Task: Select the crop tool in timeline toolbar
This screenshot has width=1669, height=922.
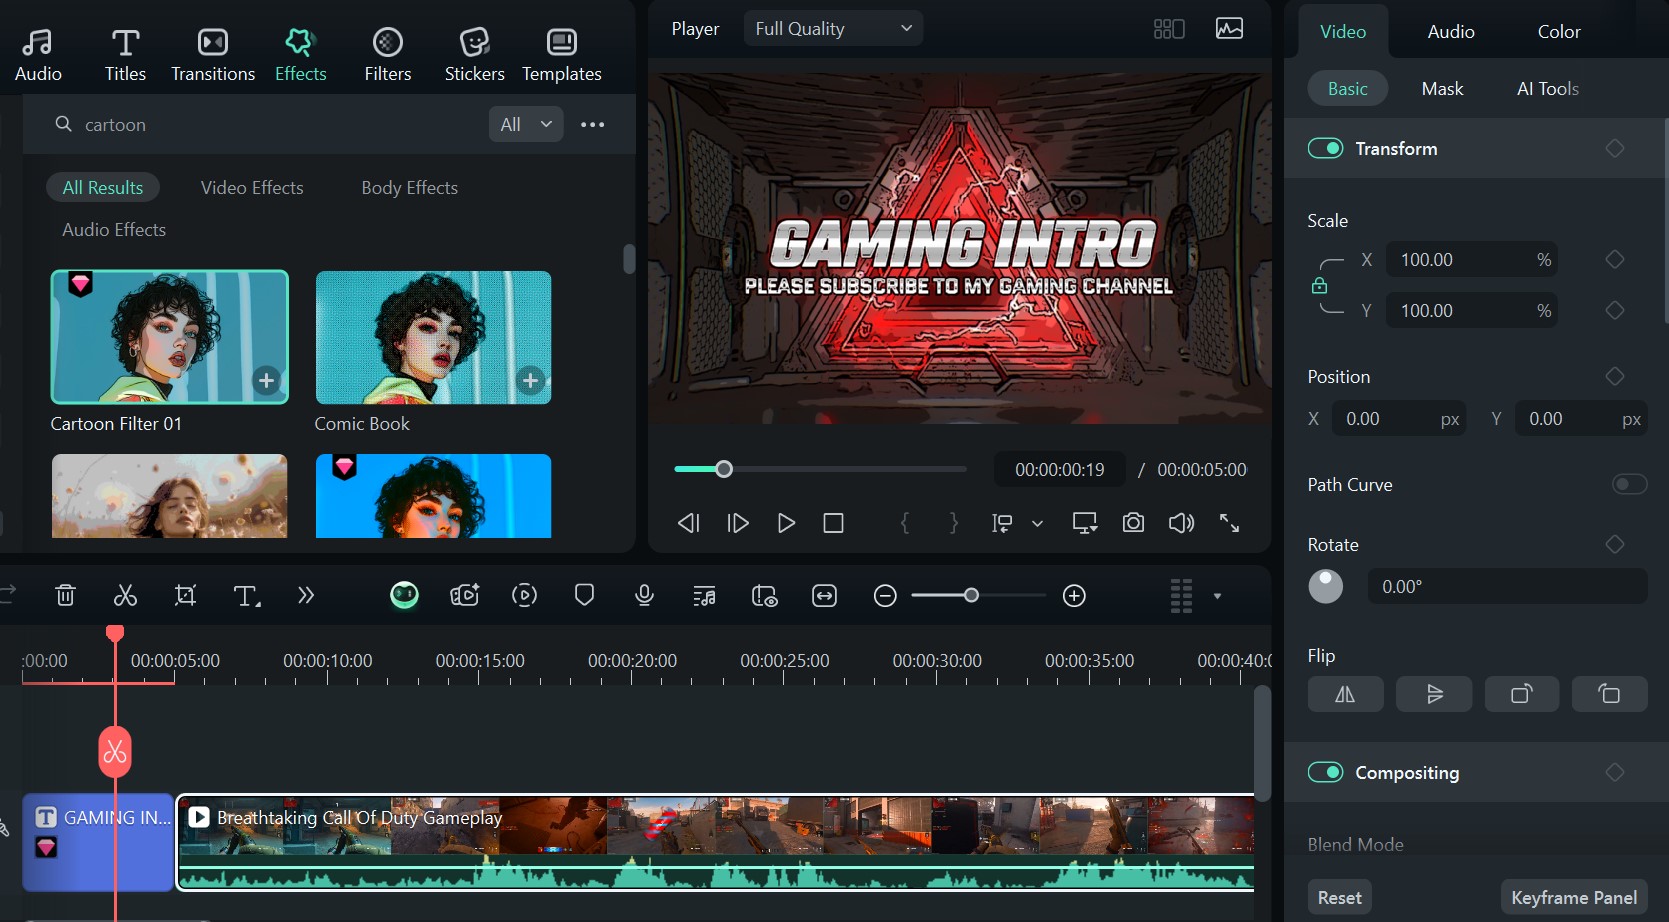Action: point(185,596)
